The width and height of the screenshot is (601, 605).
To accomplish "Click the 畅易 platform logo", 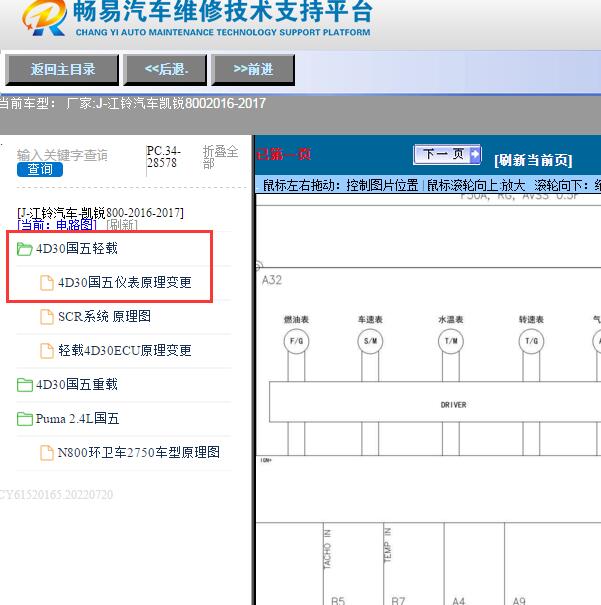I will [x=44, y=18].
